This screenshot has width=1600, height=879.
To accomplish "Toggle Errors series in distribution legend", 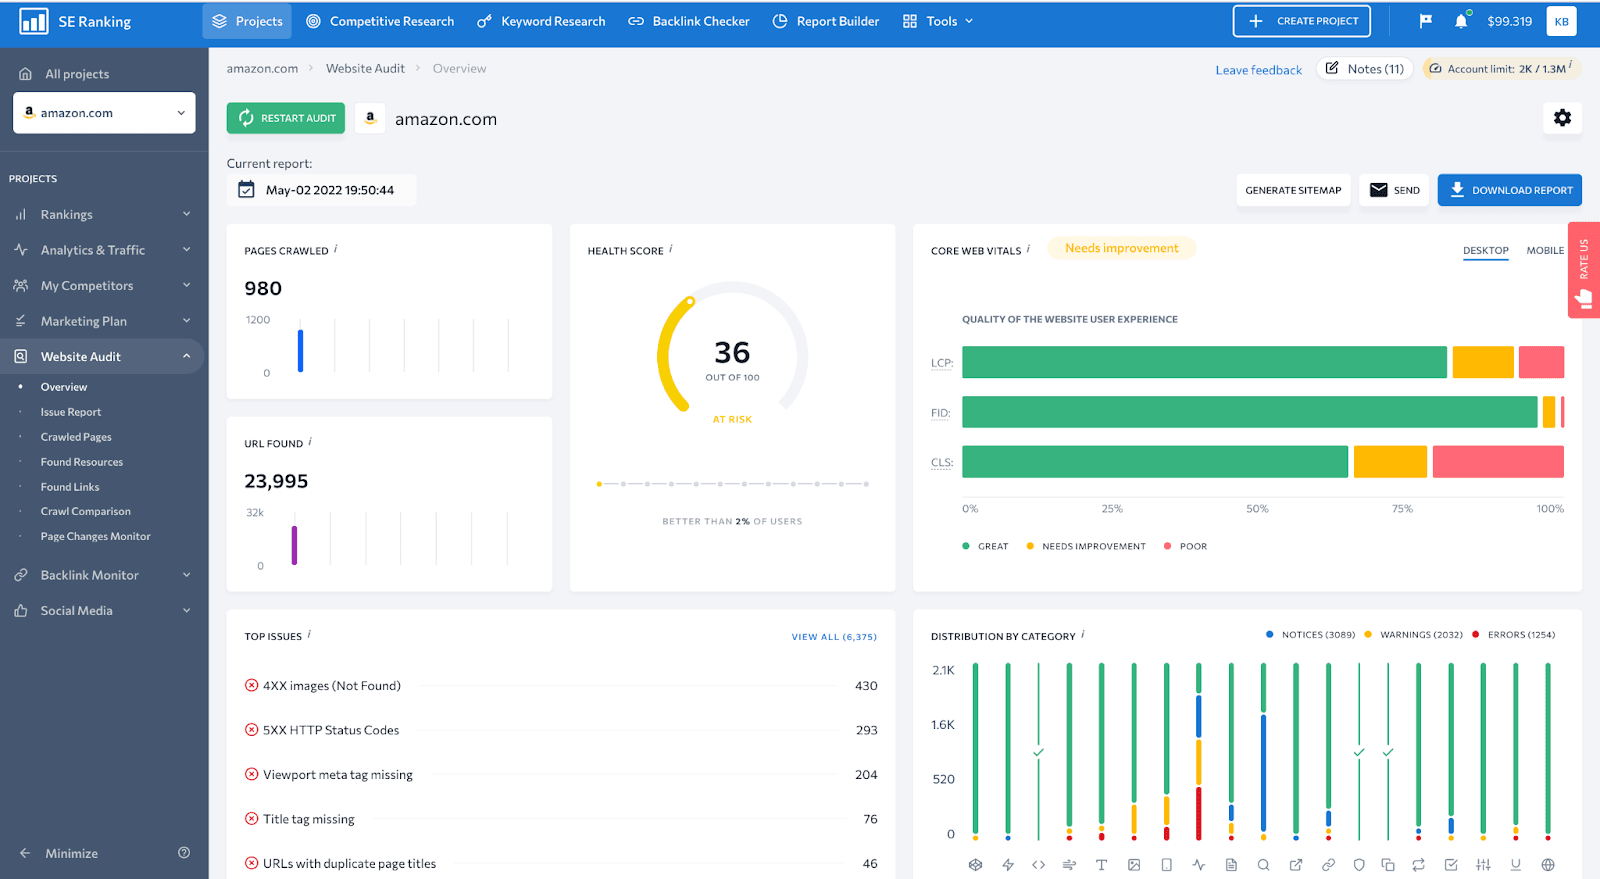I will pyautogui.click(x=1513, y=635).
